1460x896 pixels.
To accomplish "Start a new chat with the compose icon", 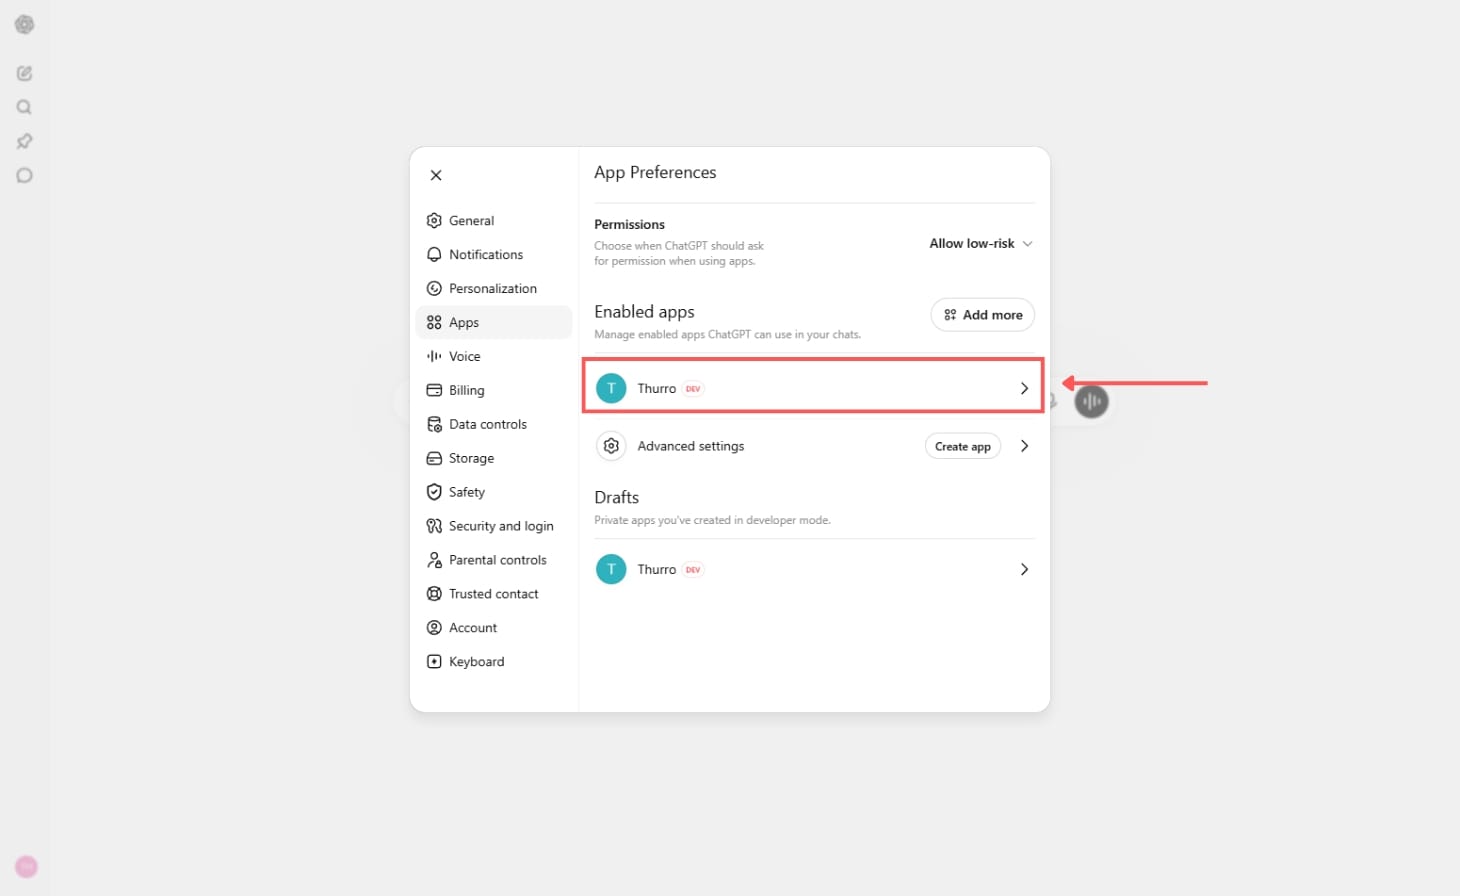I will (25, 73).
